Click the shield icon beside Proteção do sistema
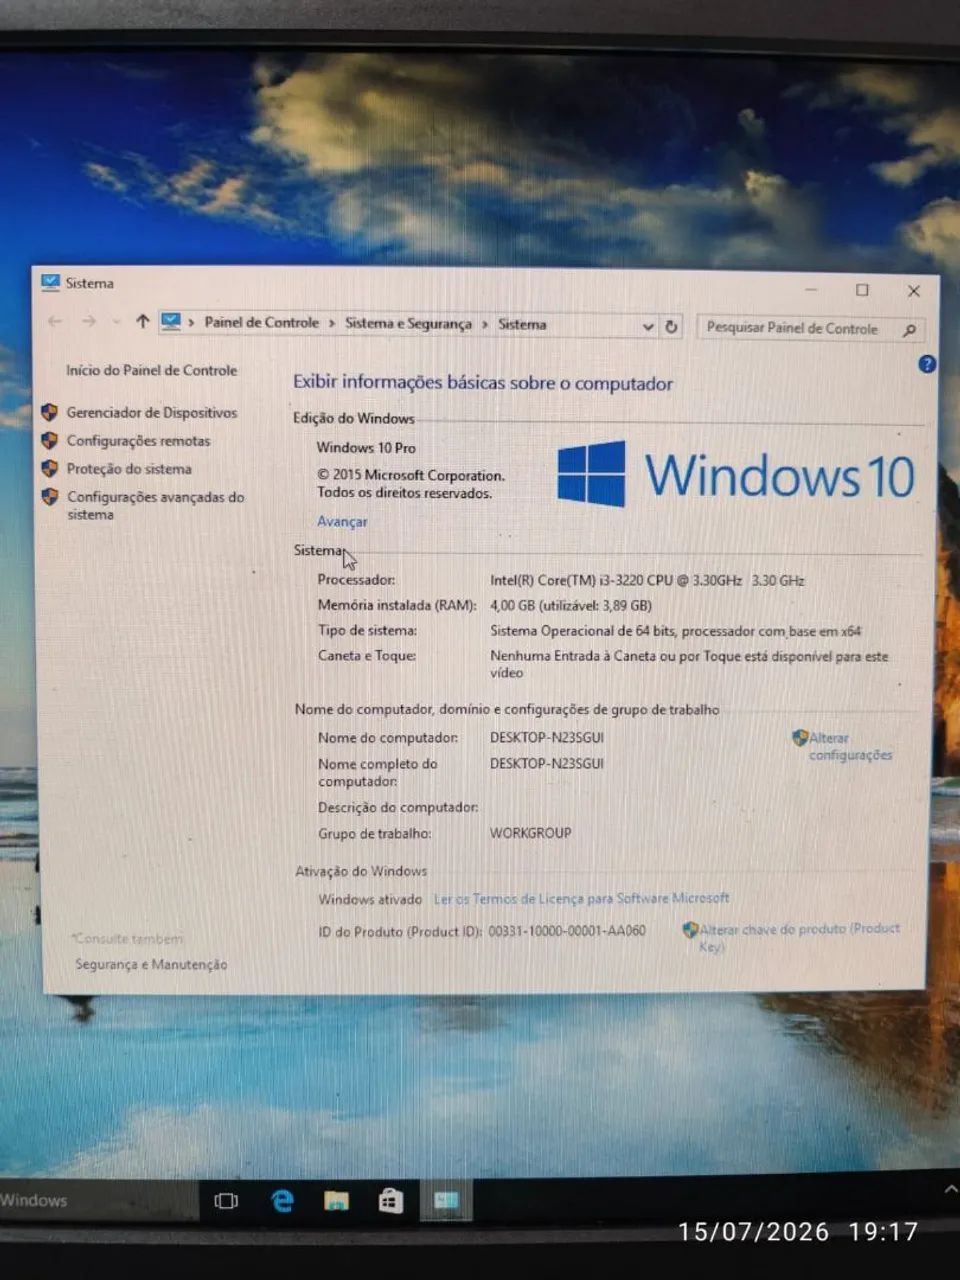 pyautogui.click(x=49, y=467)
